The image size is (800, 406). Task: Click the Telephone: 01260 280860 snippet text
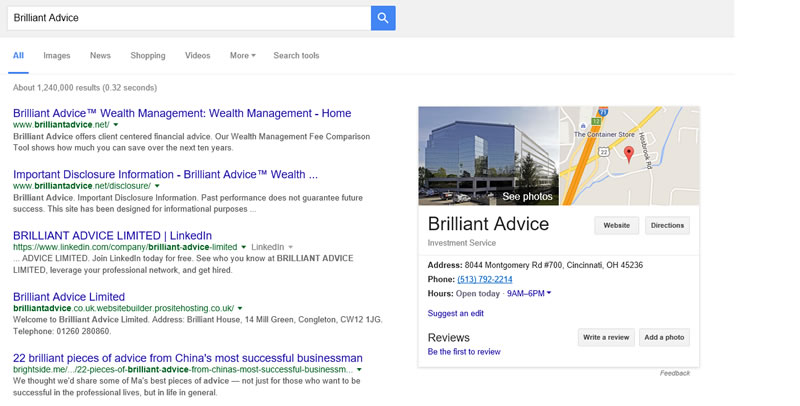(x=62, y=331)
